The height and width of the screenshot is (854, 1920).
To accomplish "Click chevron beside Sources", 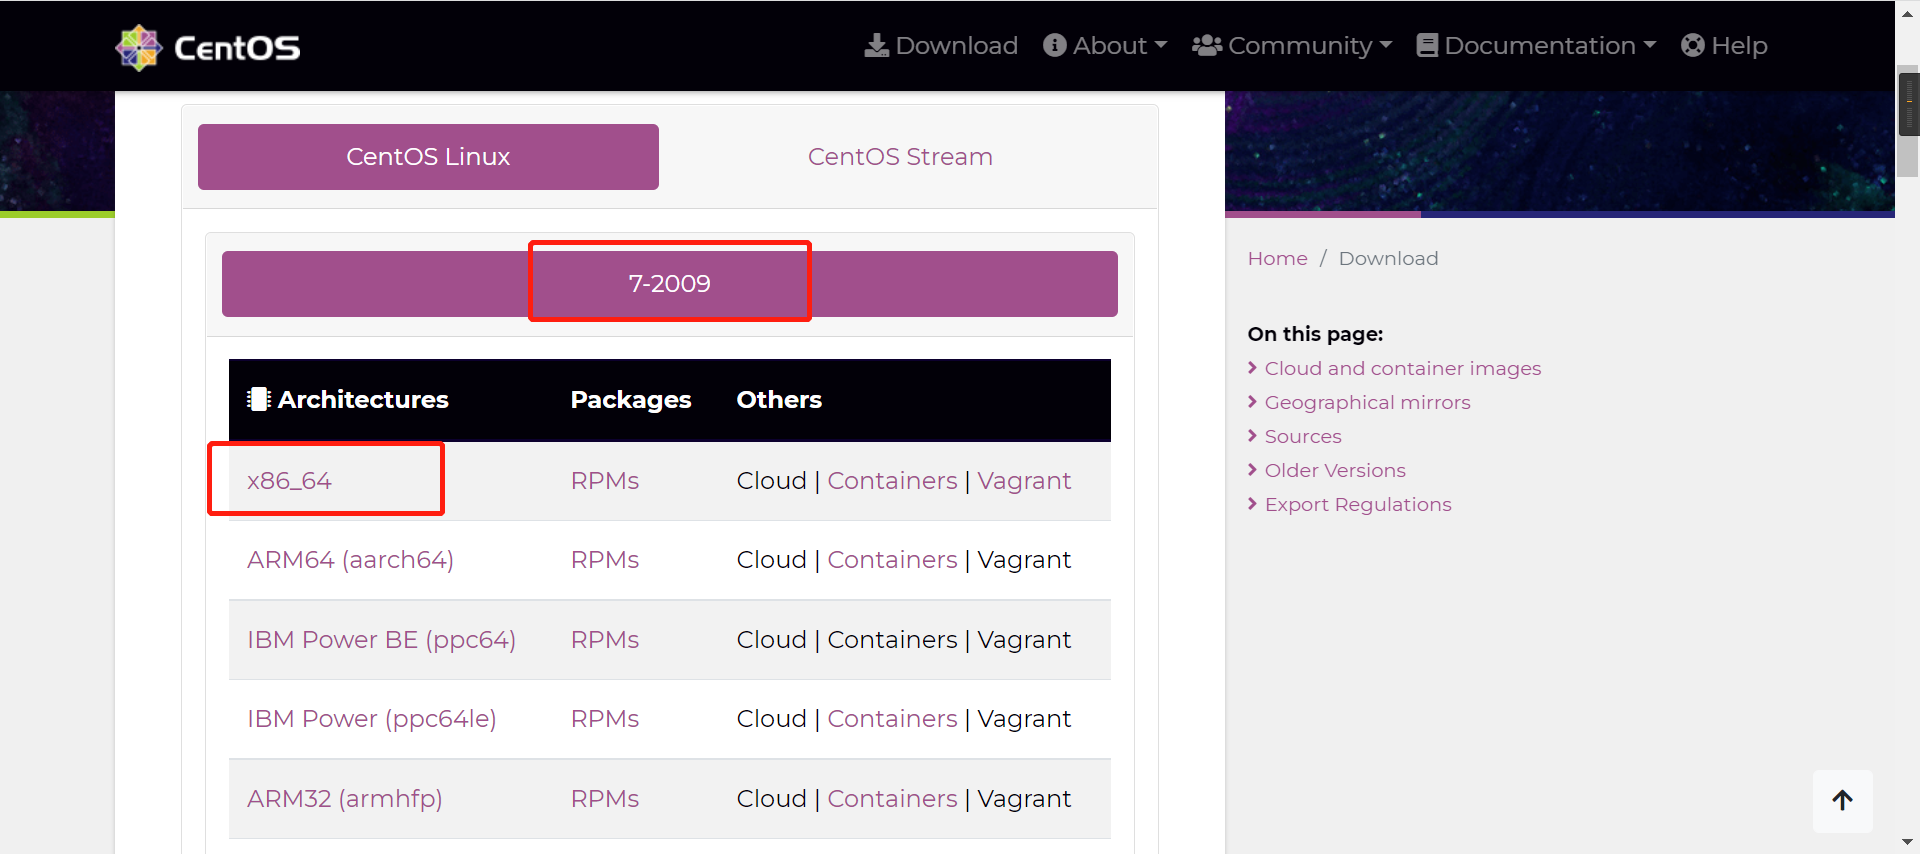I will [1252, 436].
